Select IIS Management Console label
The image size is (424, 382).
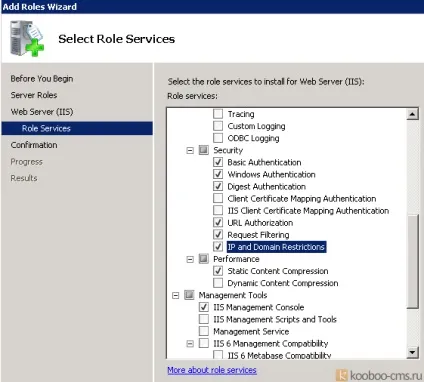[x=259, y=307]
